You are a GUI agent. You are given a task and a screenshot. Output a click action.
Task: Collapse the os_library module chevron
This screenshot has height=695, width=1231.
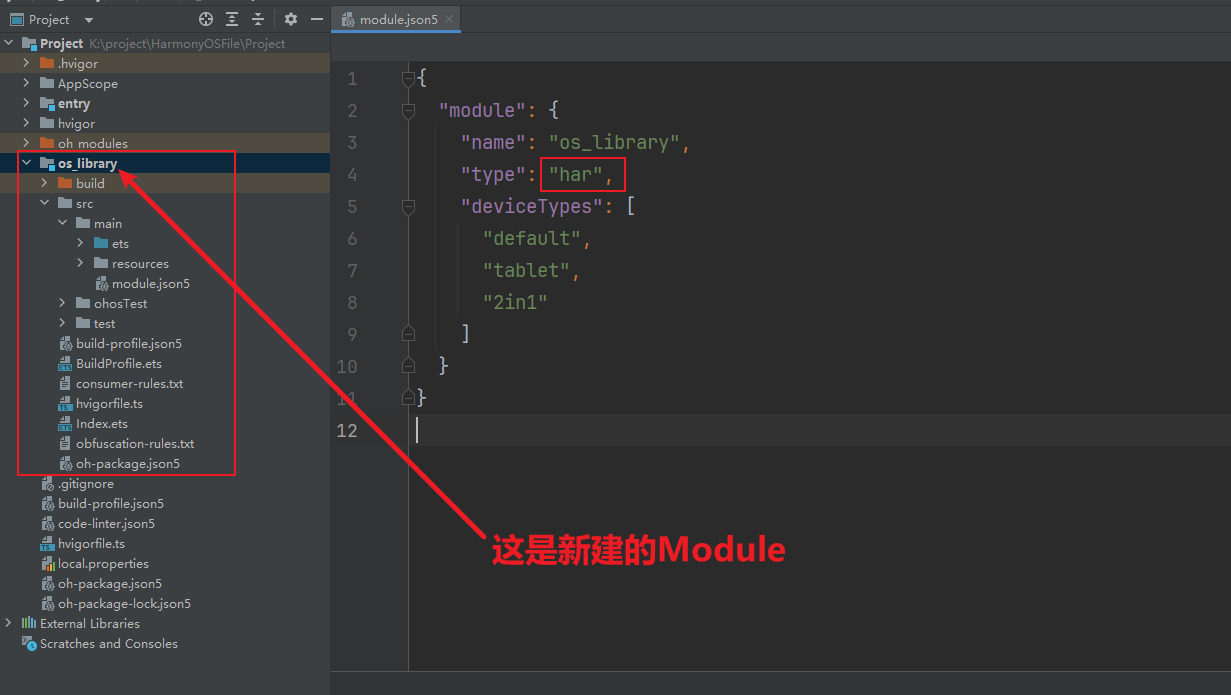pos(27,163)
